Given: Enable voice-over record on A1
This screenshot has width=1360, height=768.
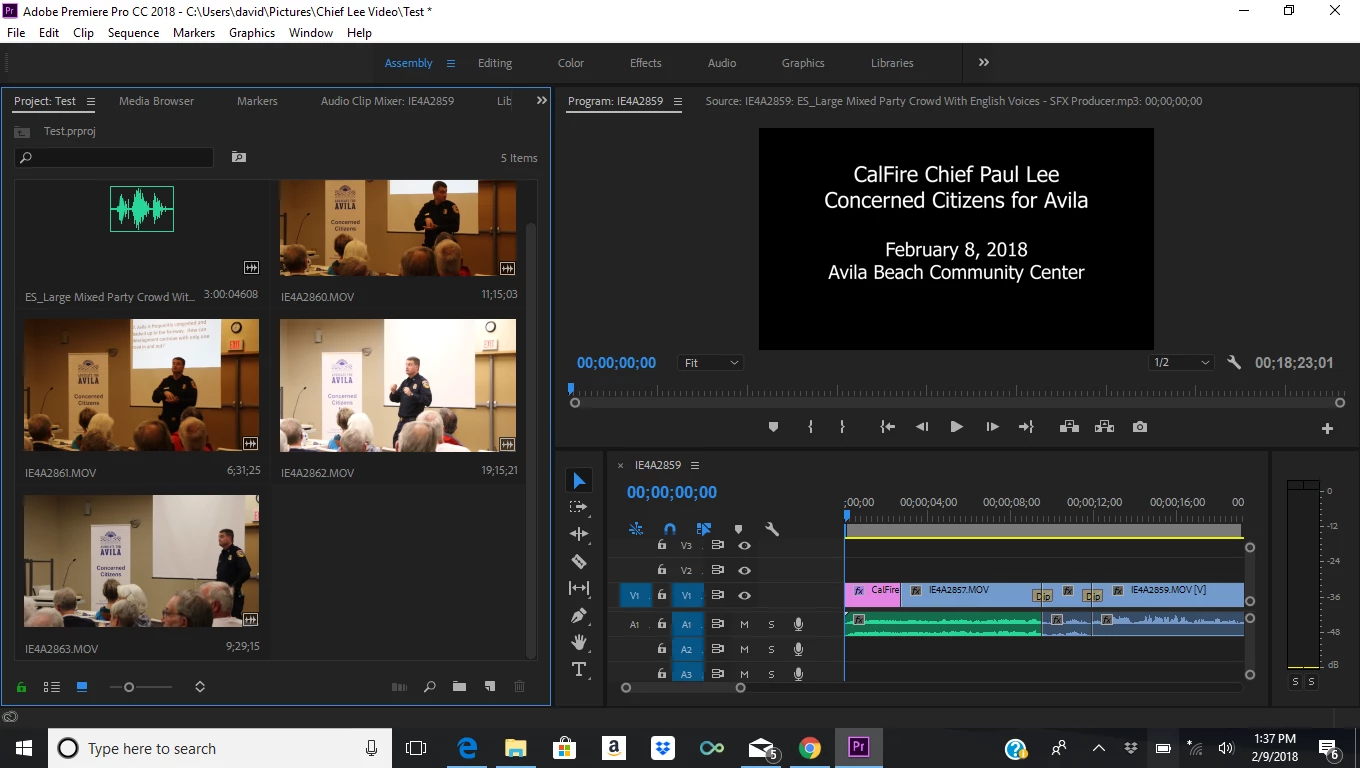Looking at the screenshot, I should click(x=798, y=624).
